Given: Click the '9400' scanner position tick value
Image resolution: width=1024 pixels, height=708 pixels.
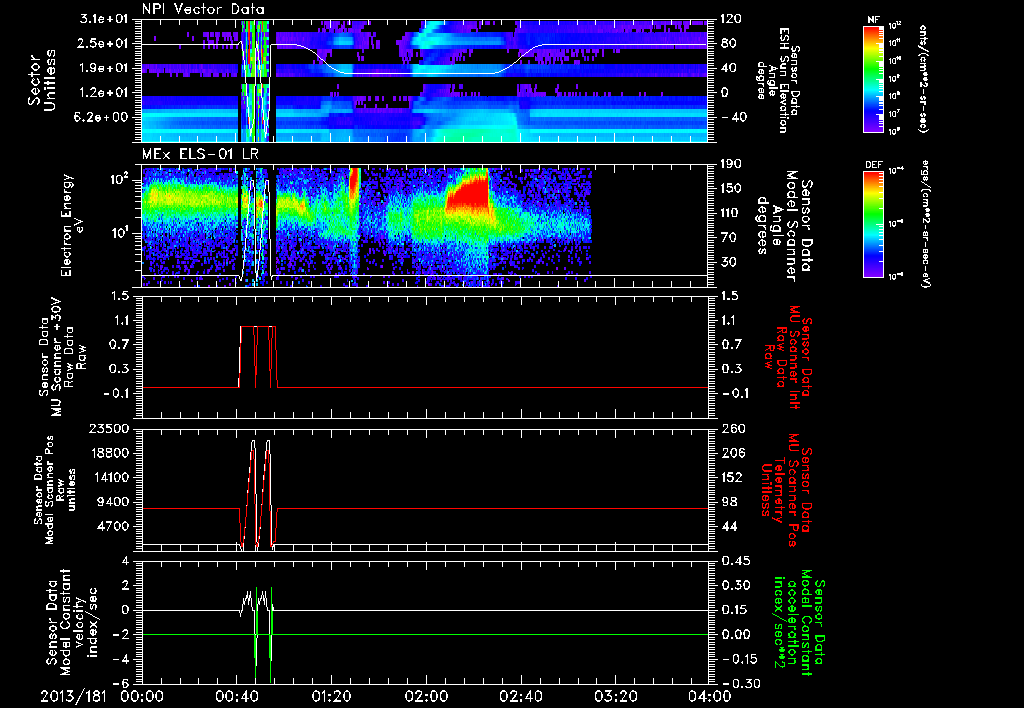Looking at the screenshot, I should (113, 502).
